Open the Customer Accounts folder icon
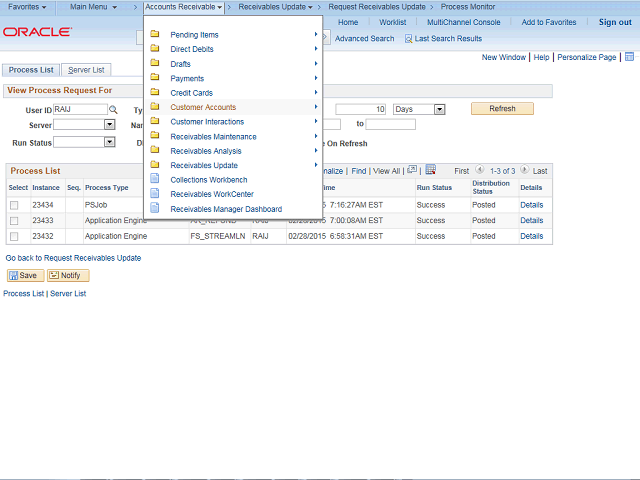 pyautogui.click(x=155, y=106)
